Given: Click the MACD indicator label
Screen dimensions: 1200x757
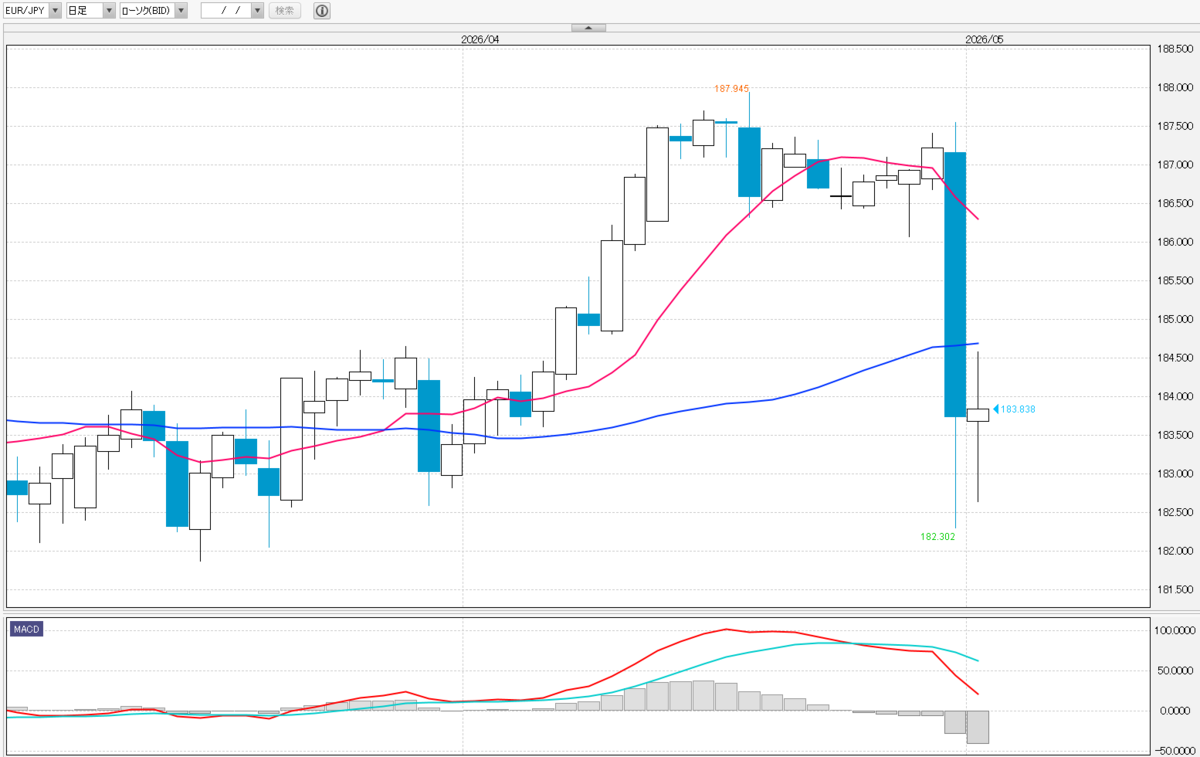Looking at the screenshot, I should pos(27,628).
